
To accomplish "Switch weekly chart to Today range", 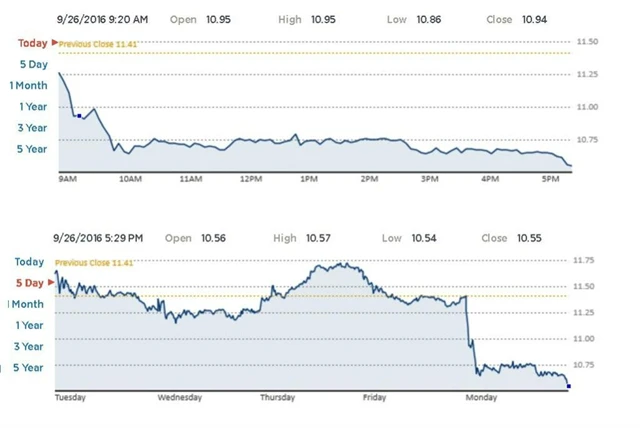I will click(29, 261).
